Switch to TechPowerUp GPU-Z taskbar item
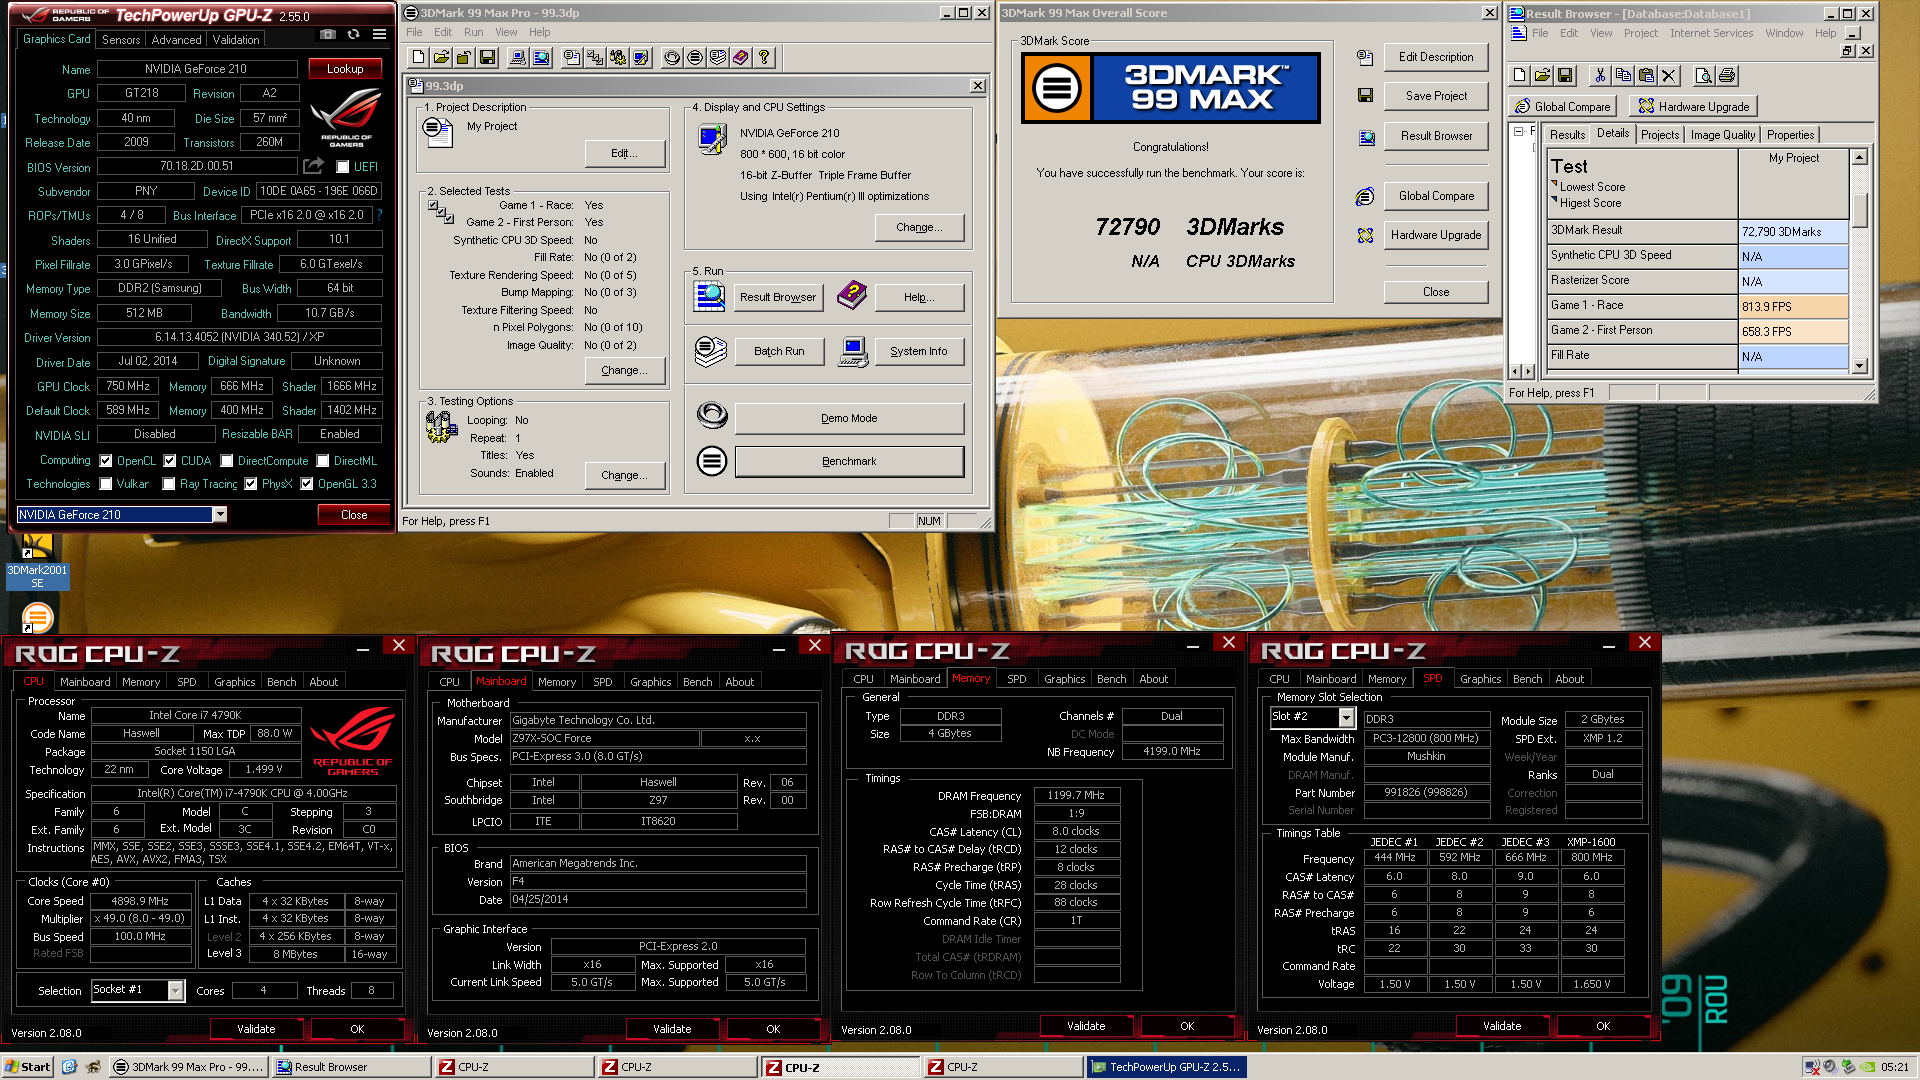The image size is (1920, 1080). pyautogui.click(x=1166, y=1067)
